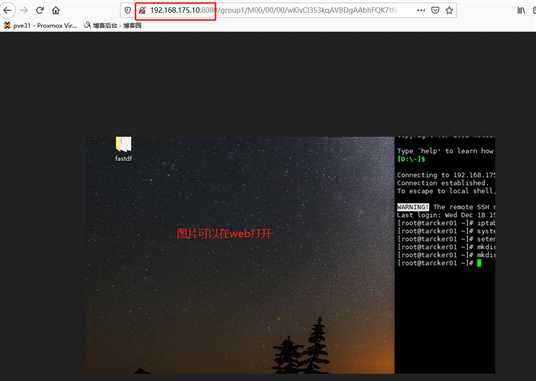Open the browser home page

56,11
